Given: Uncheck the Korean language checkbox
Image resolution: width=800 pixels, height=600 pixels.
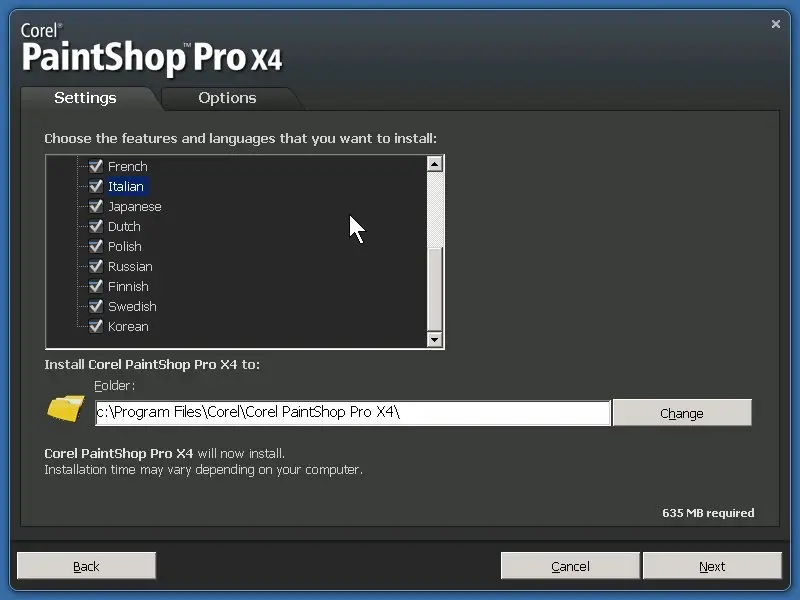Looking at the screenshot, I should (96, 326).
